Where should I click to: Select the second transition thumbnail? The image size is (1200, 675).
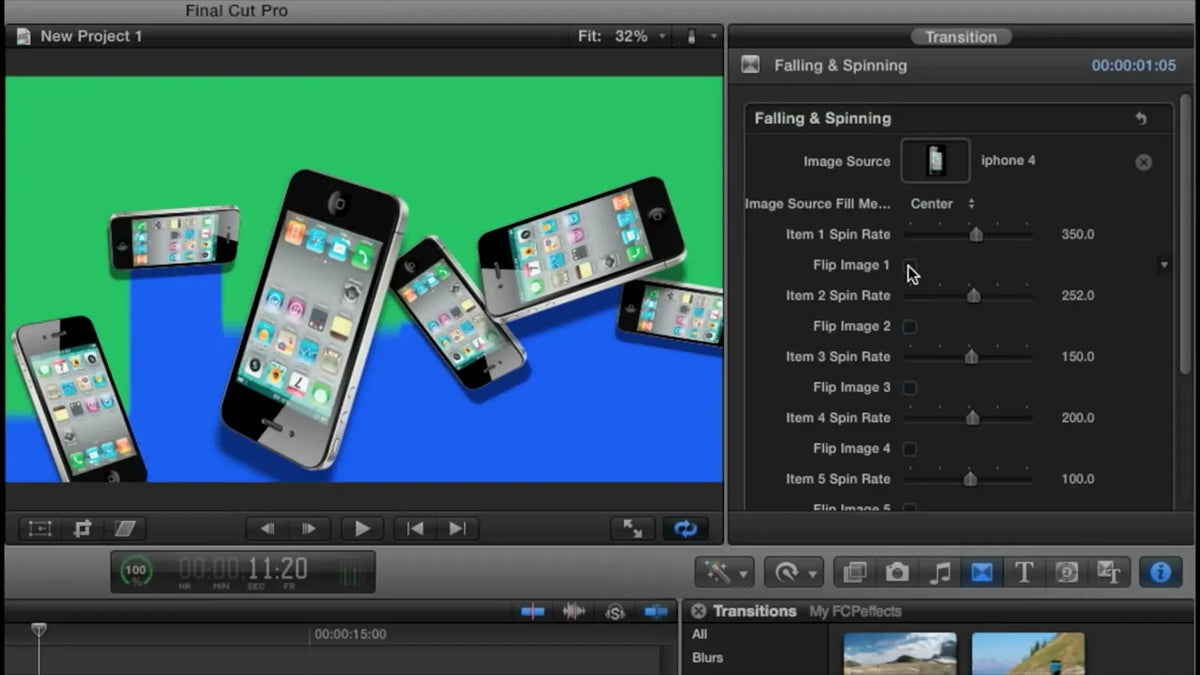coord(1028,654)
